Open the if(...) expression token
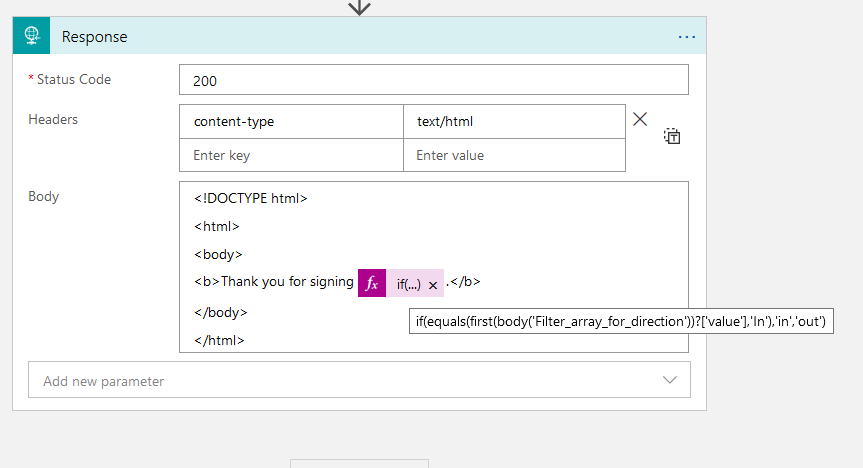 pyautogui.click(x=408, y=285)
